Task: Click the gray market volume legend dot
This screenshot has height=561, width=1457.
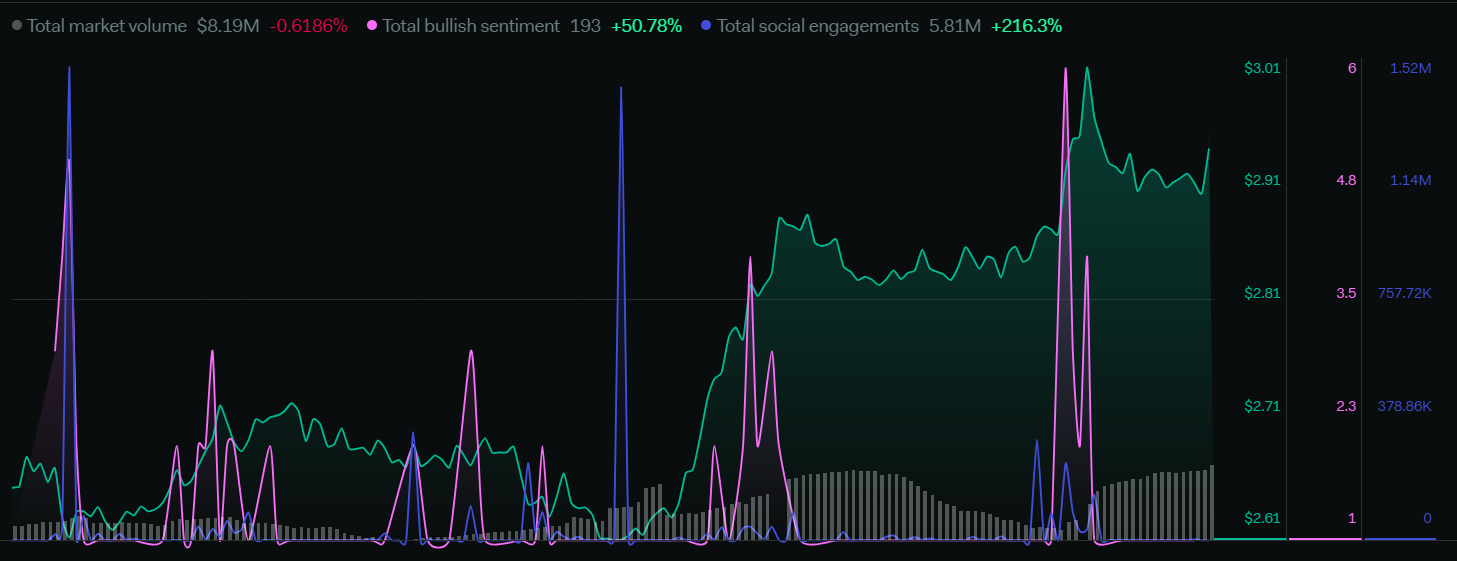Action: [x=17, y=26]
